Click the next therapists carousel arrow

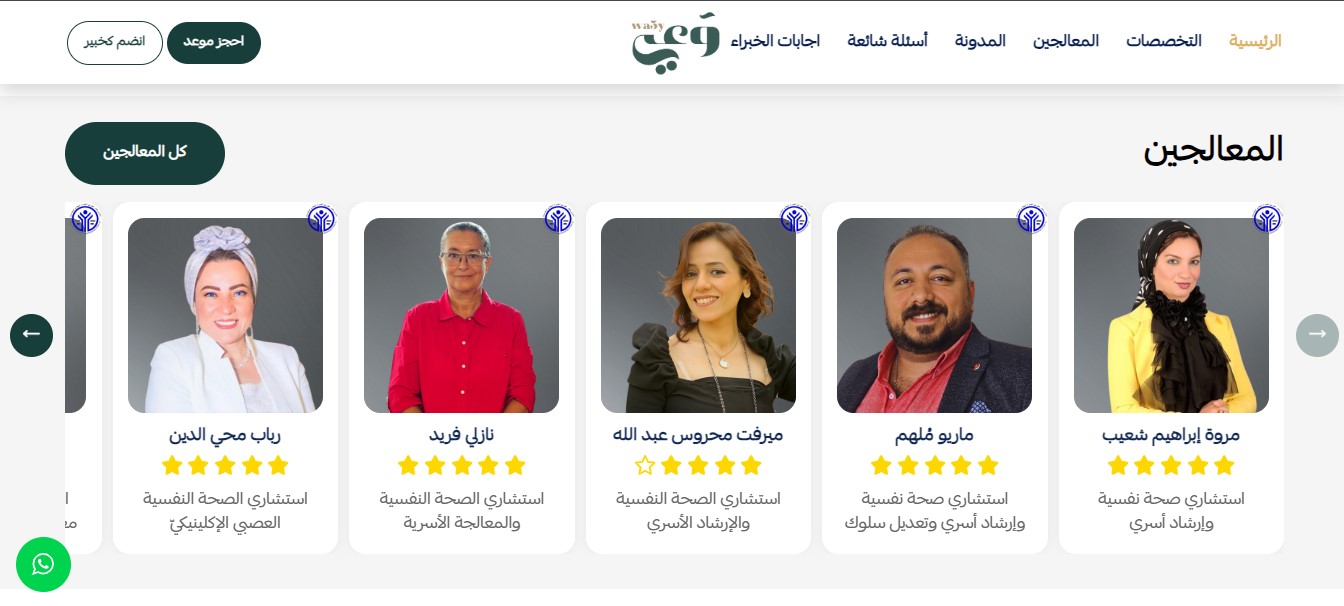(1317, 335)
